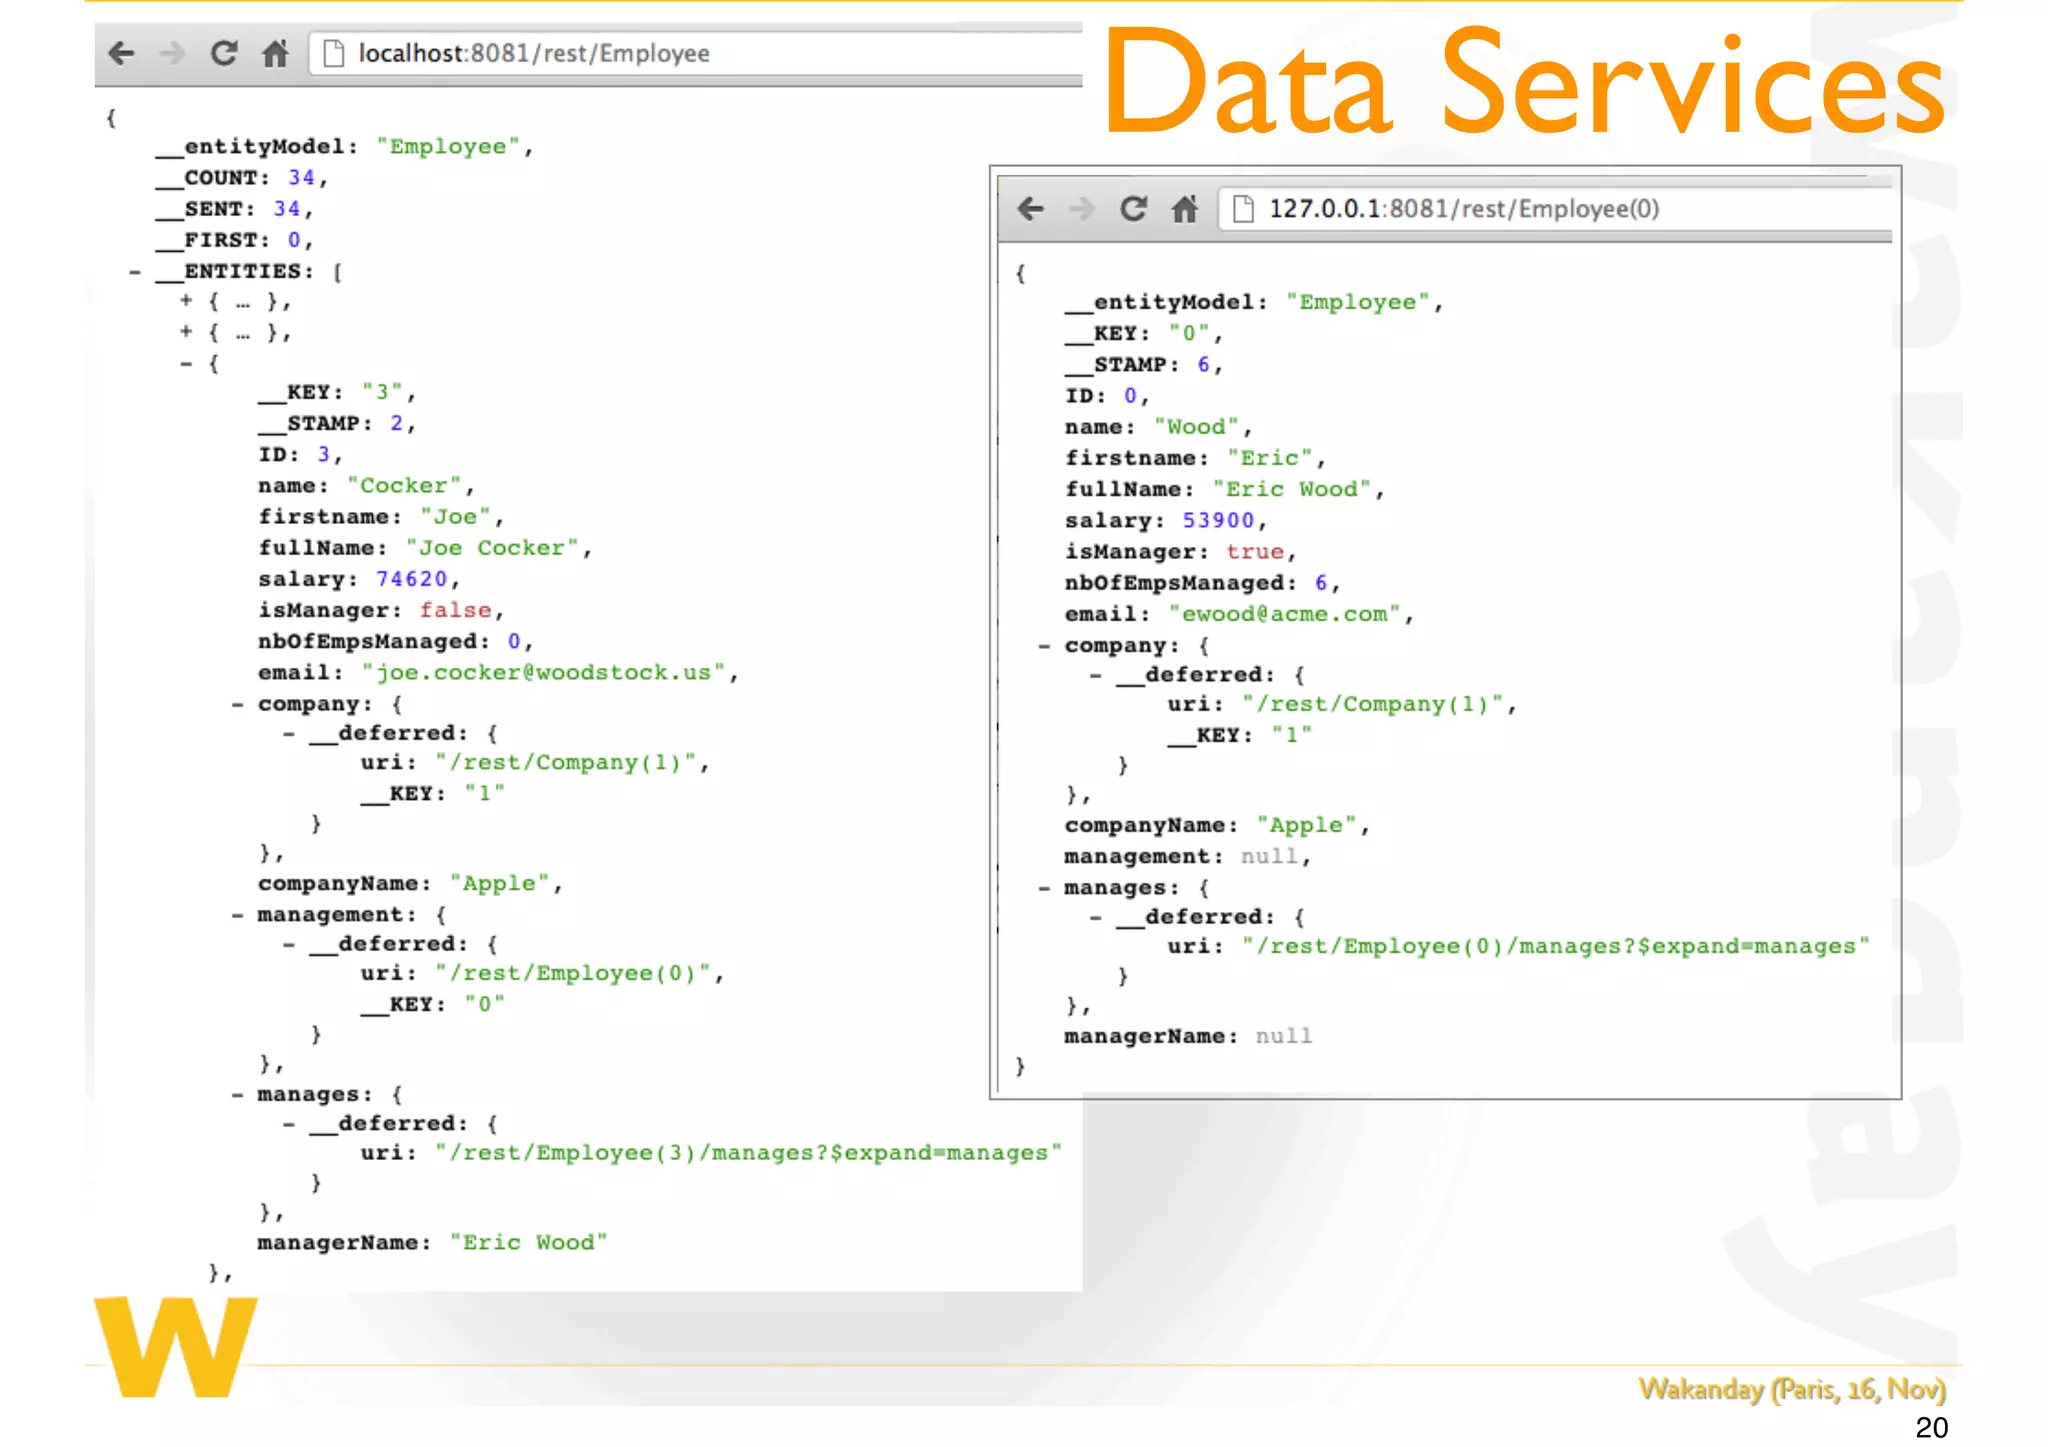Click "/rest/Employee(0)" uri in left JSON
The height and width of the screenshot is (1447, 2048).
pos(573,974)
